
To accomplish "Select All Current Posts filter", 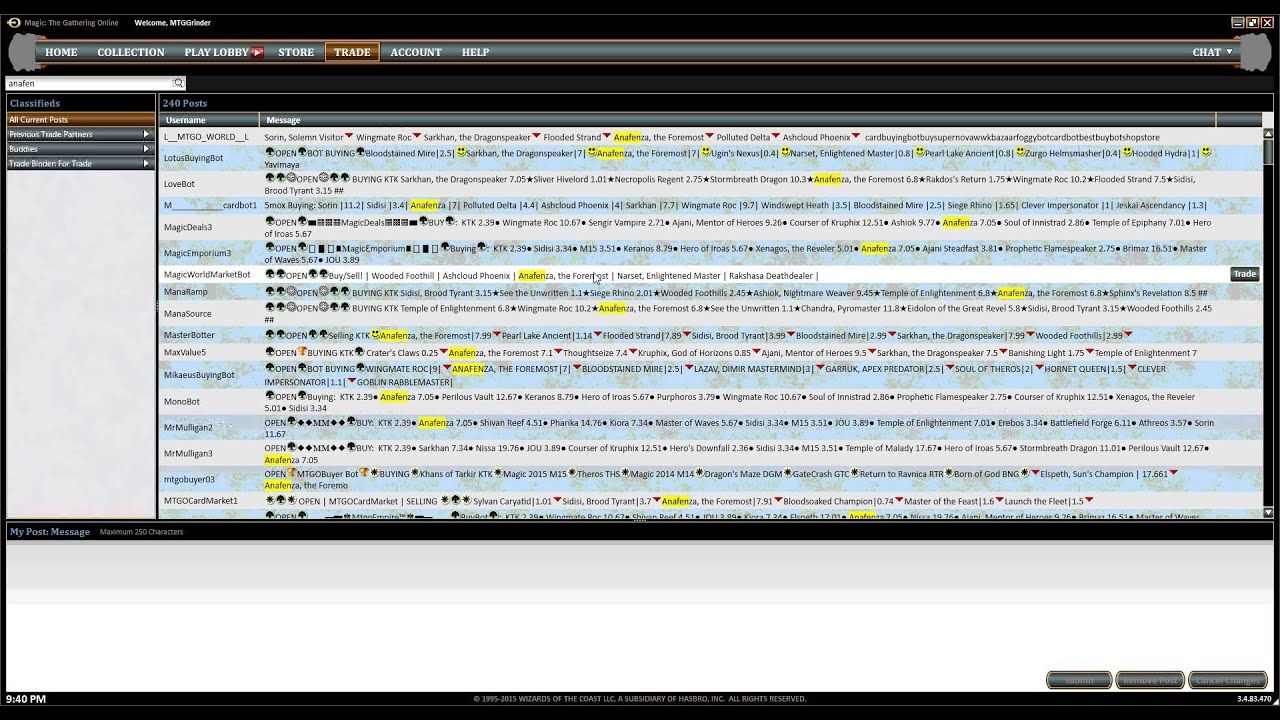I will tap(80, 120).
